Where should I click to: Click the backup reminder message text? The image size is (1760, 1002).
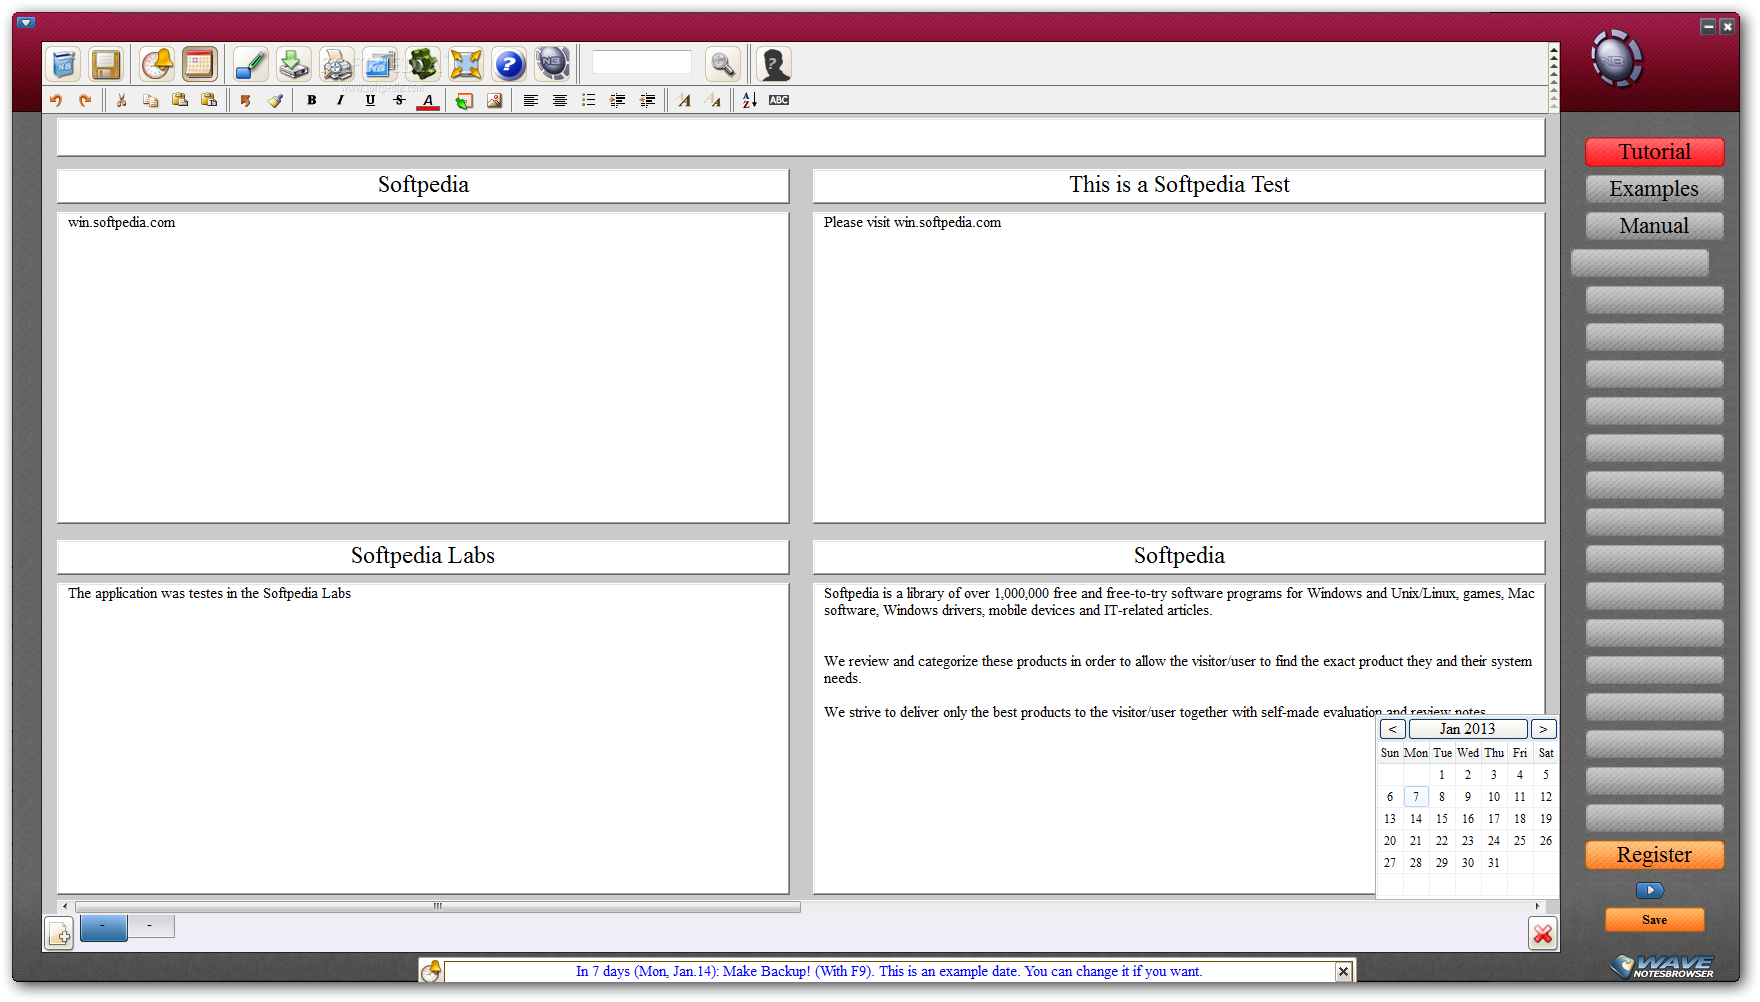click(889, 971)
